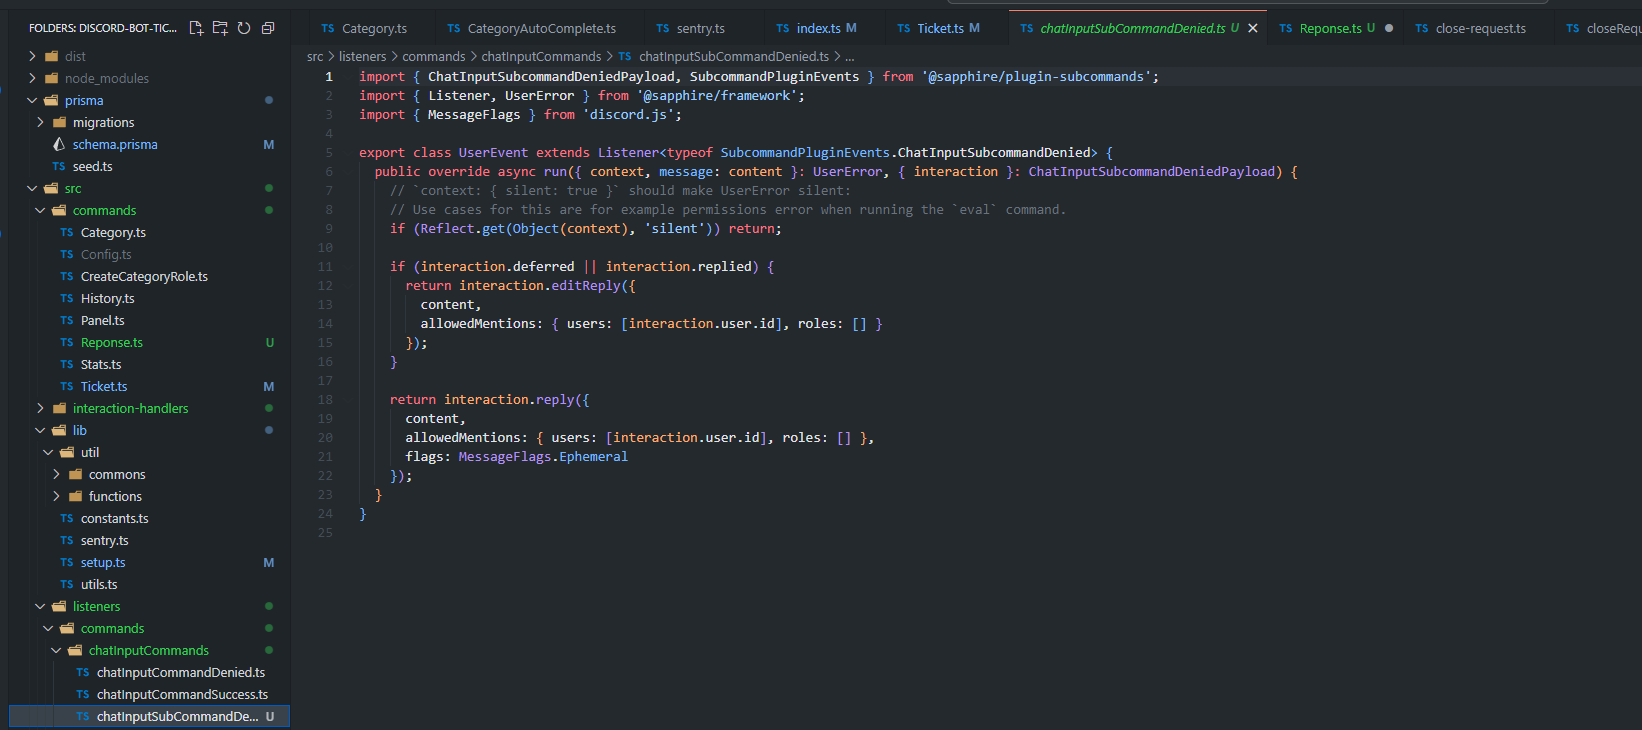Click the 'MessageFlags.Ephemeral' text in code

pyautogui.click(x=543, y=457)
